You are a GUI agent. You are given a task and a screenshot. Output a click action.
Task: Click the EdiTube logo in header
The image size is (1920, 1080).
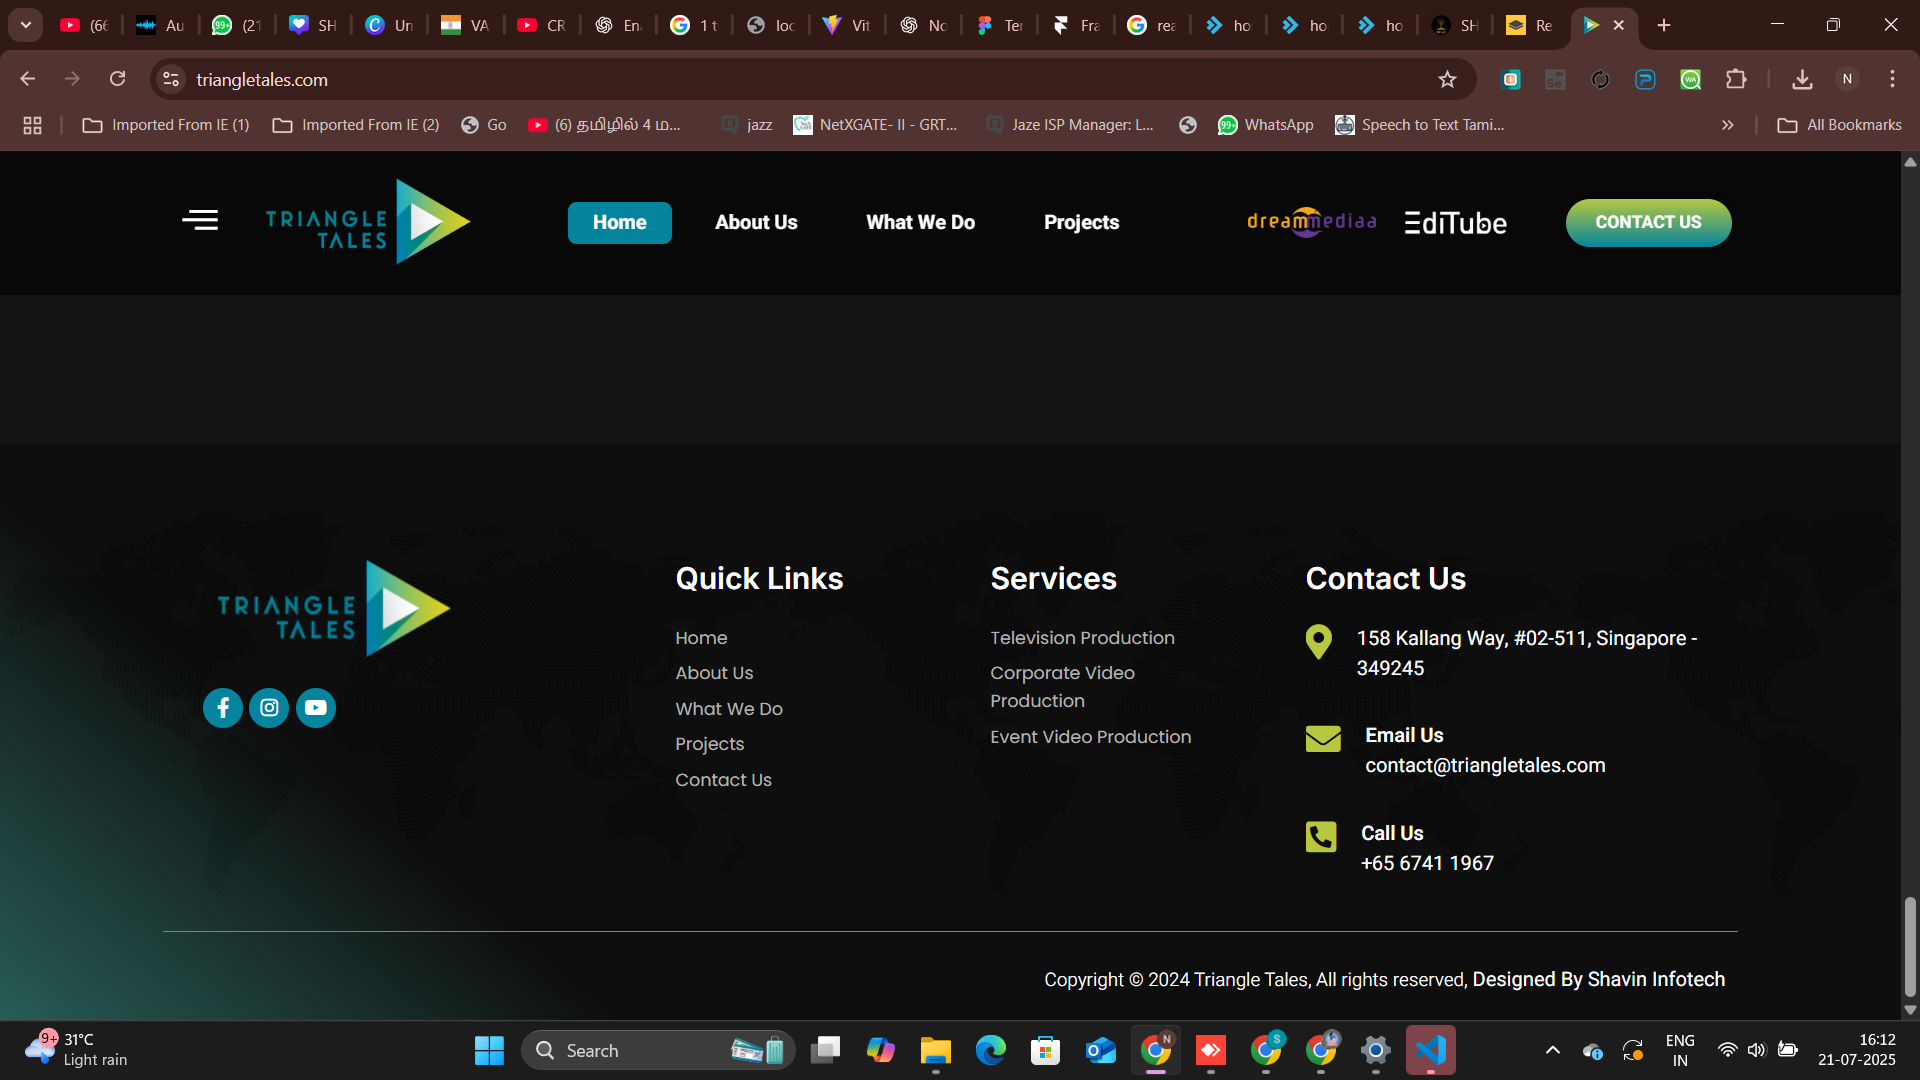point(1455,223)
